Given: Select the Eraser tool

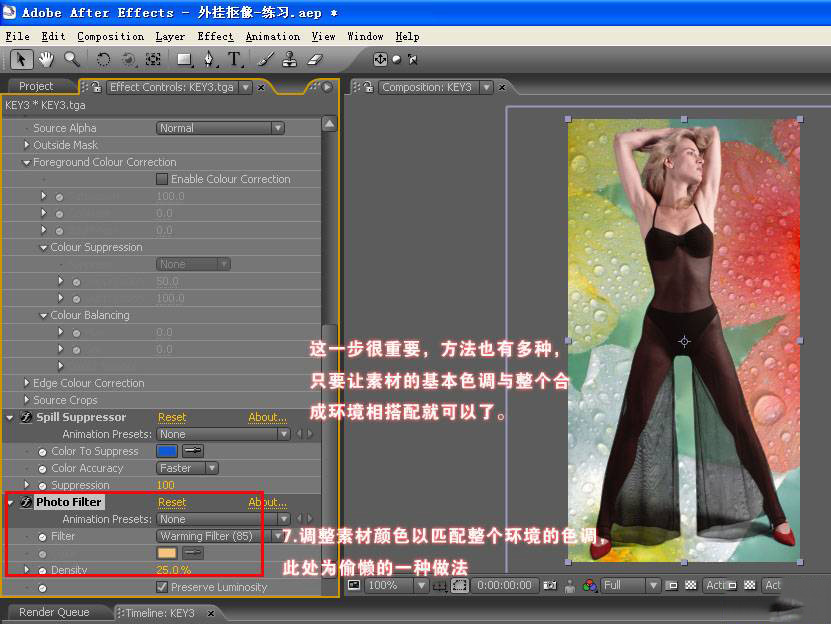Looking at the screenshot, I should point(315,59).
